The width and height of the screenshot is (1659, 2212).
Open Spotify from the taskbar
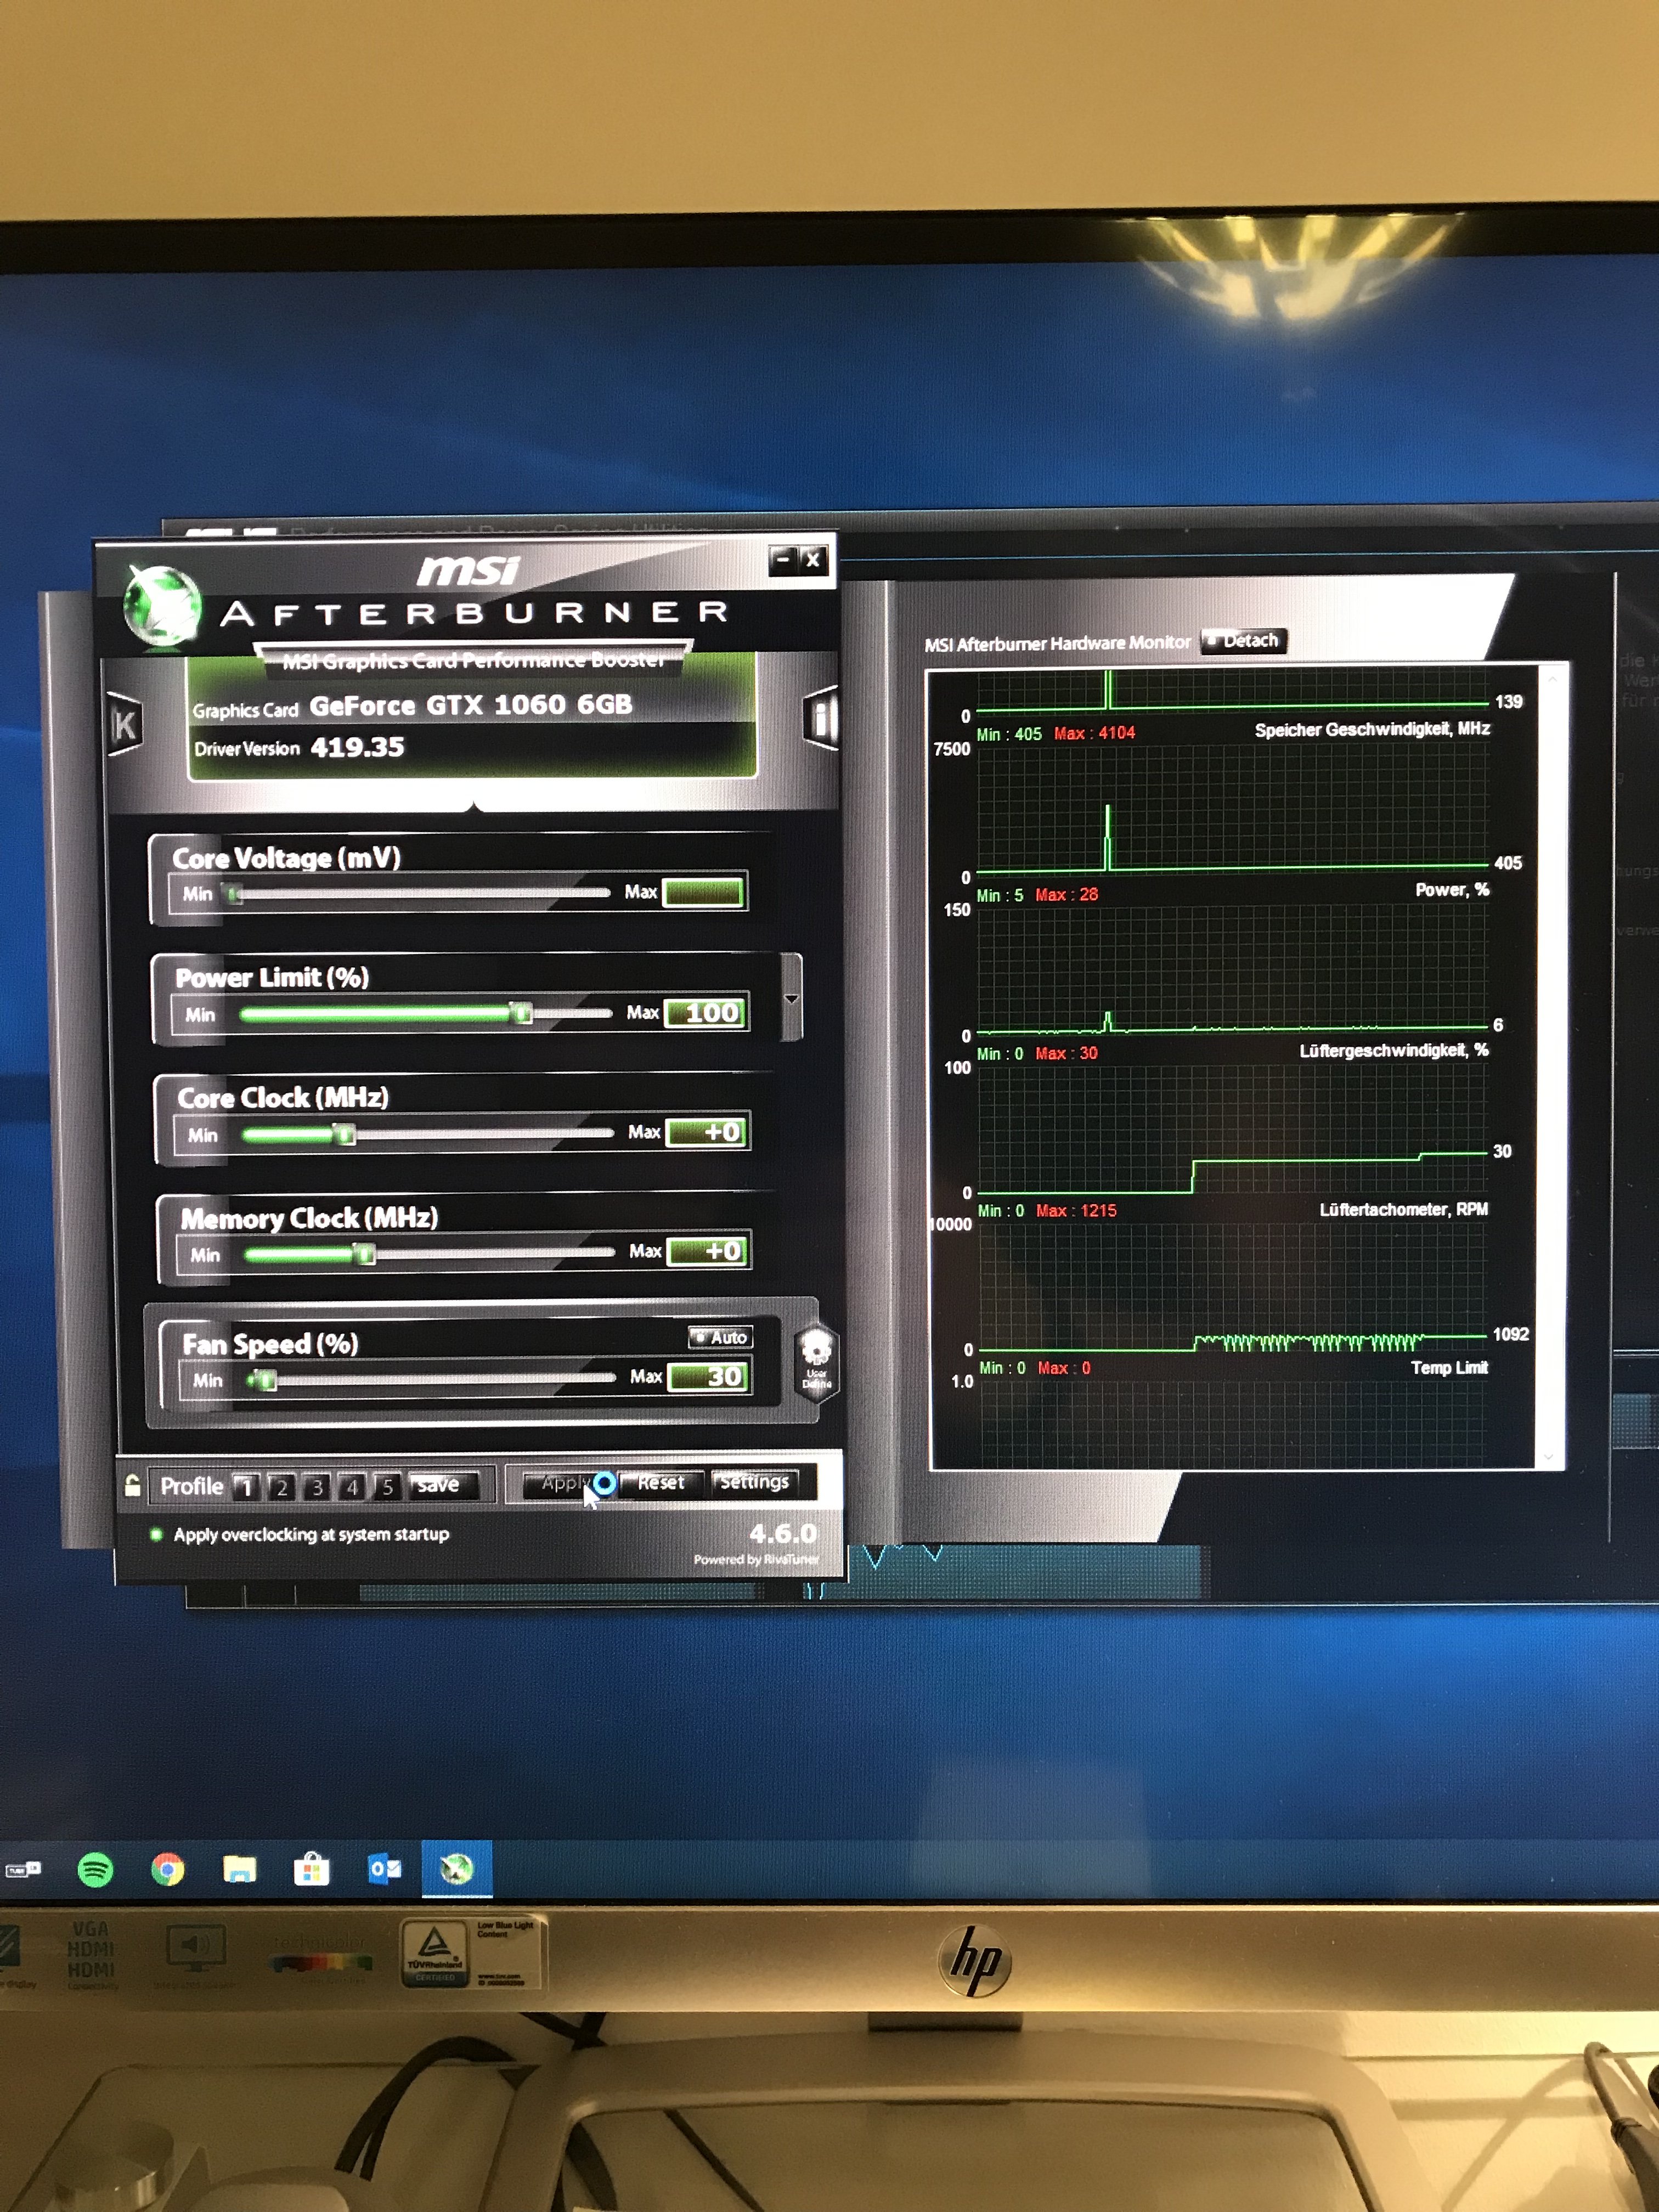pos(95,1869)
